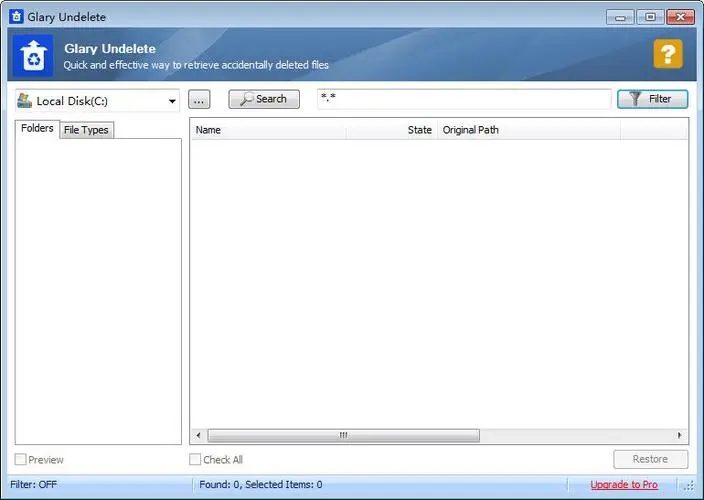The width and height of the screenshot is (704, 500).
Task: Open the Local Disk(C:) drive dropdown
Action: pos(97,101)
